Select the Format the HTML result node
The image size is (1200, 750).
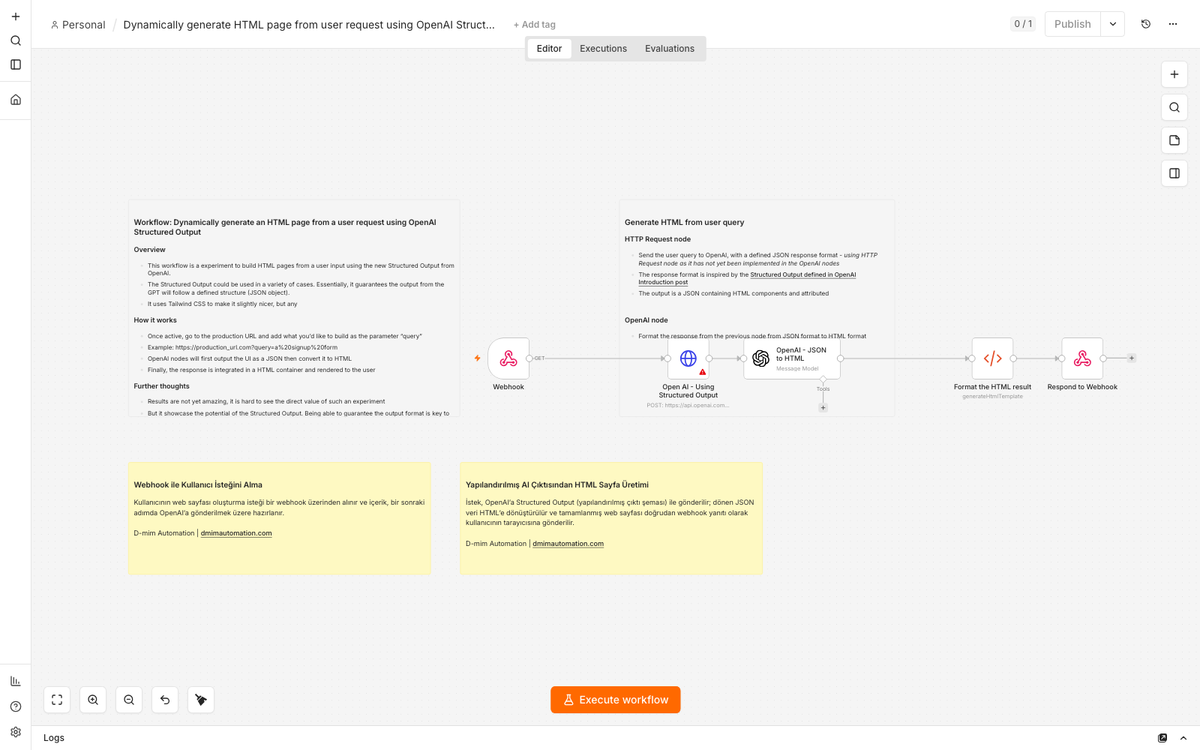[992, 358]
